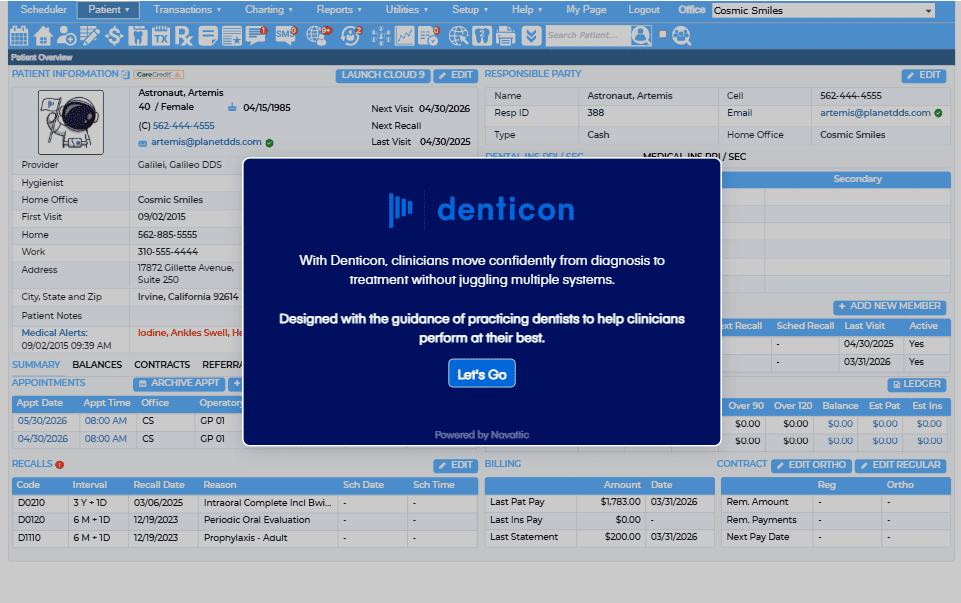961x603 pixels.
Task: Open the Rx prescriptions icon
Action: pos(183,36)
